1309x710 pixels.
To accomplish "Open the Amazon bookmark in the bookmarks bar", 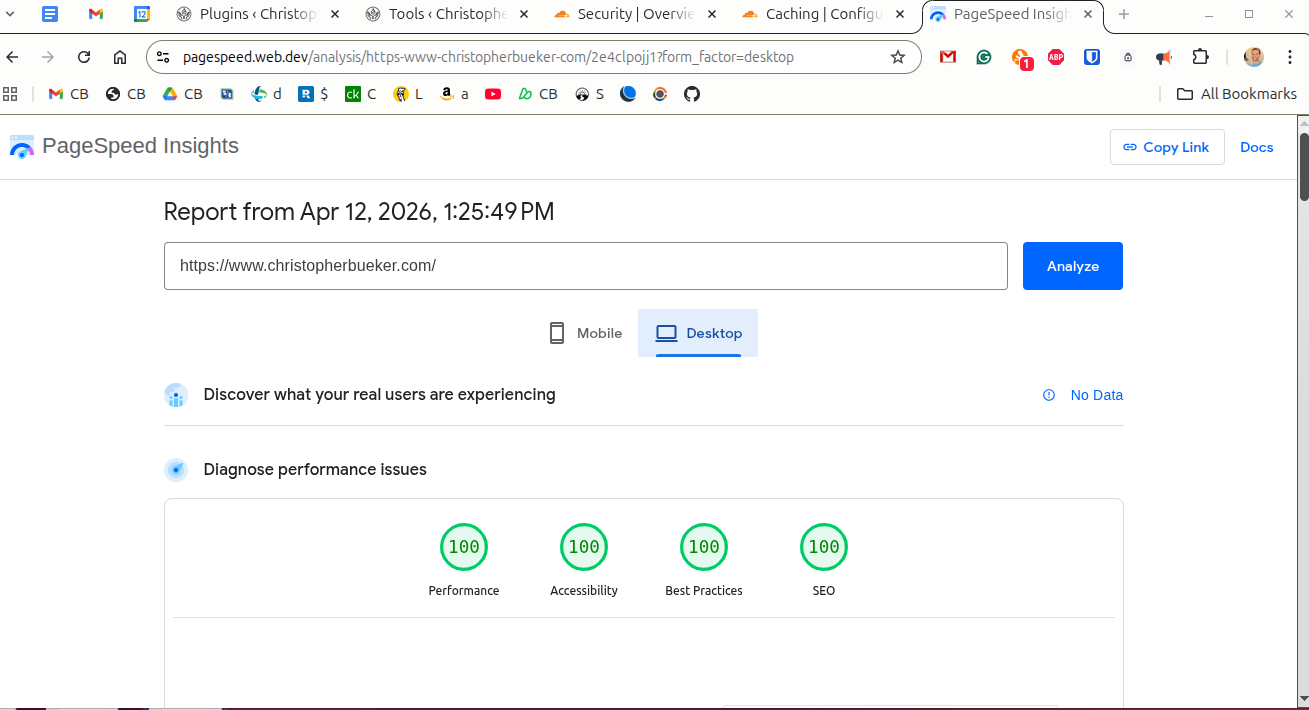I will point(453,93).
